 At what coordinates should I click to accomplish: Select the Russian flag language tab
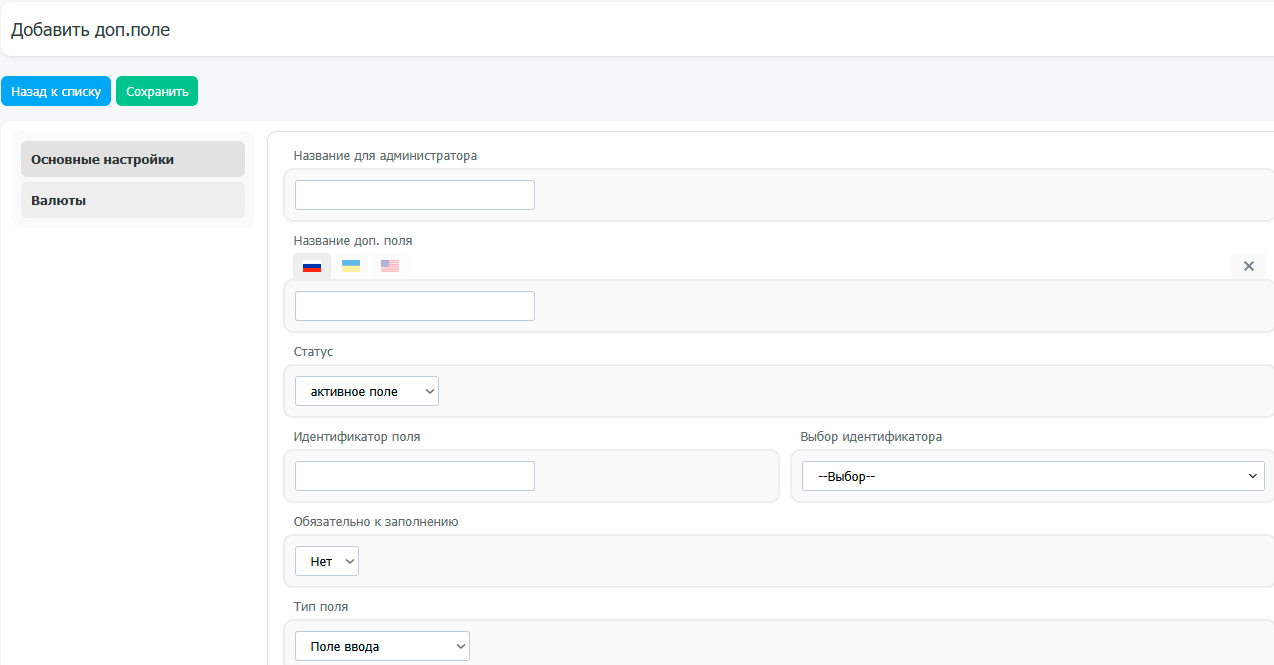pos(312,267)
